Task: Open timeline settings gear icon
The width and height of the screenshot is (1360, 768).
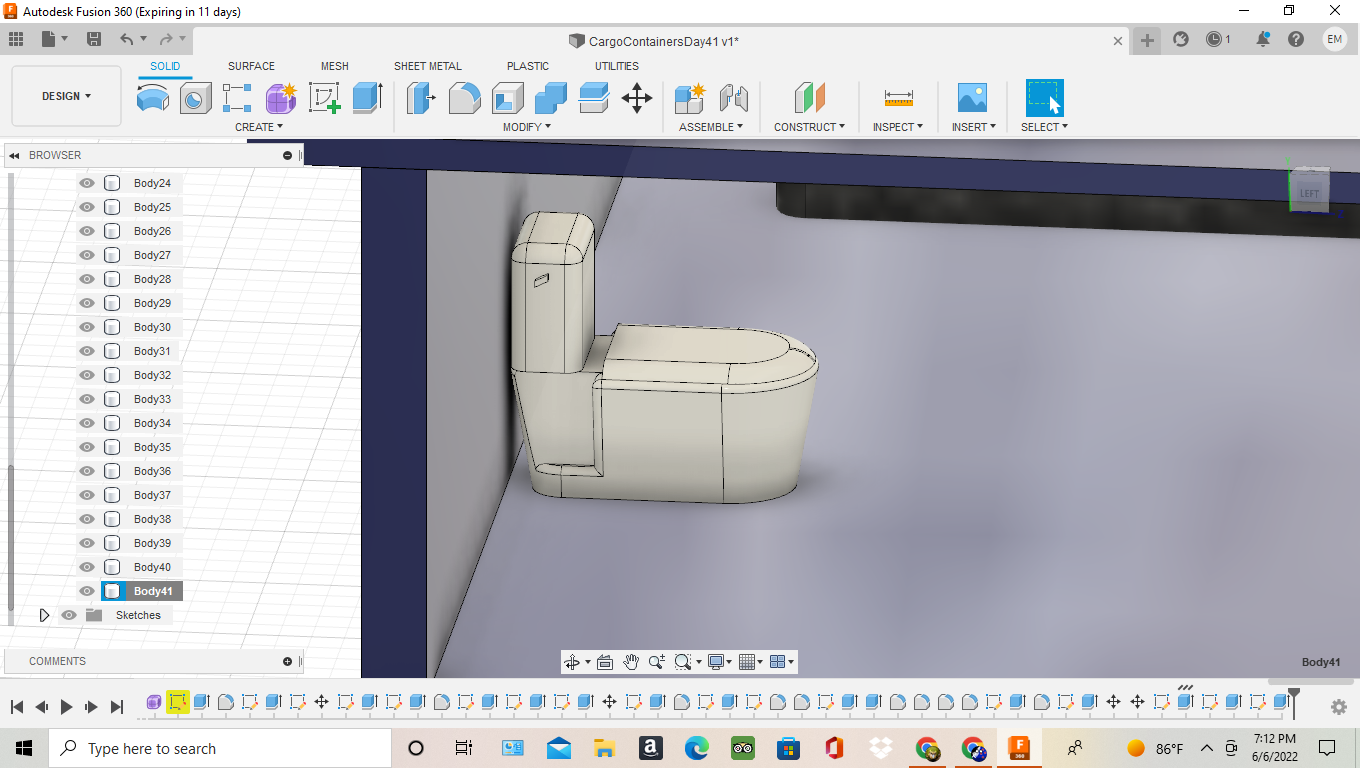Action: point(1339,706)
